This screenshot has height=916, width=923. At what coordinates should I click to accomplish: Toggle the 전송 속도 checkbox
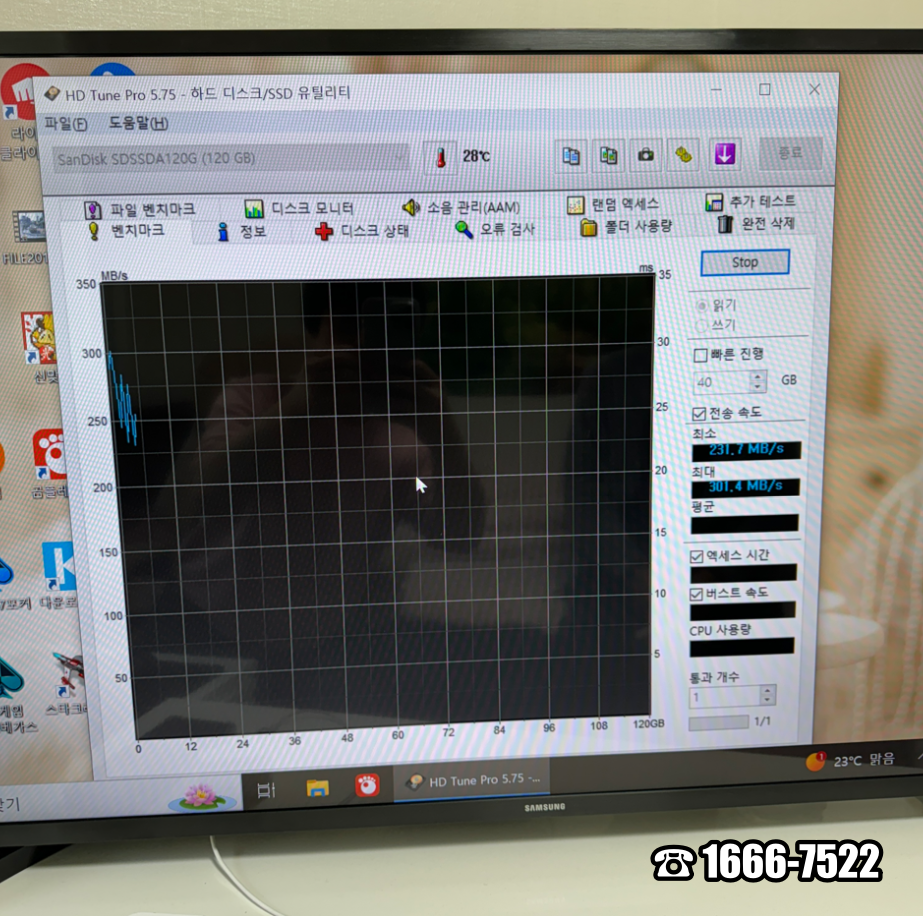click(x=699, y=414)
